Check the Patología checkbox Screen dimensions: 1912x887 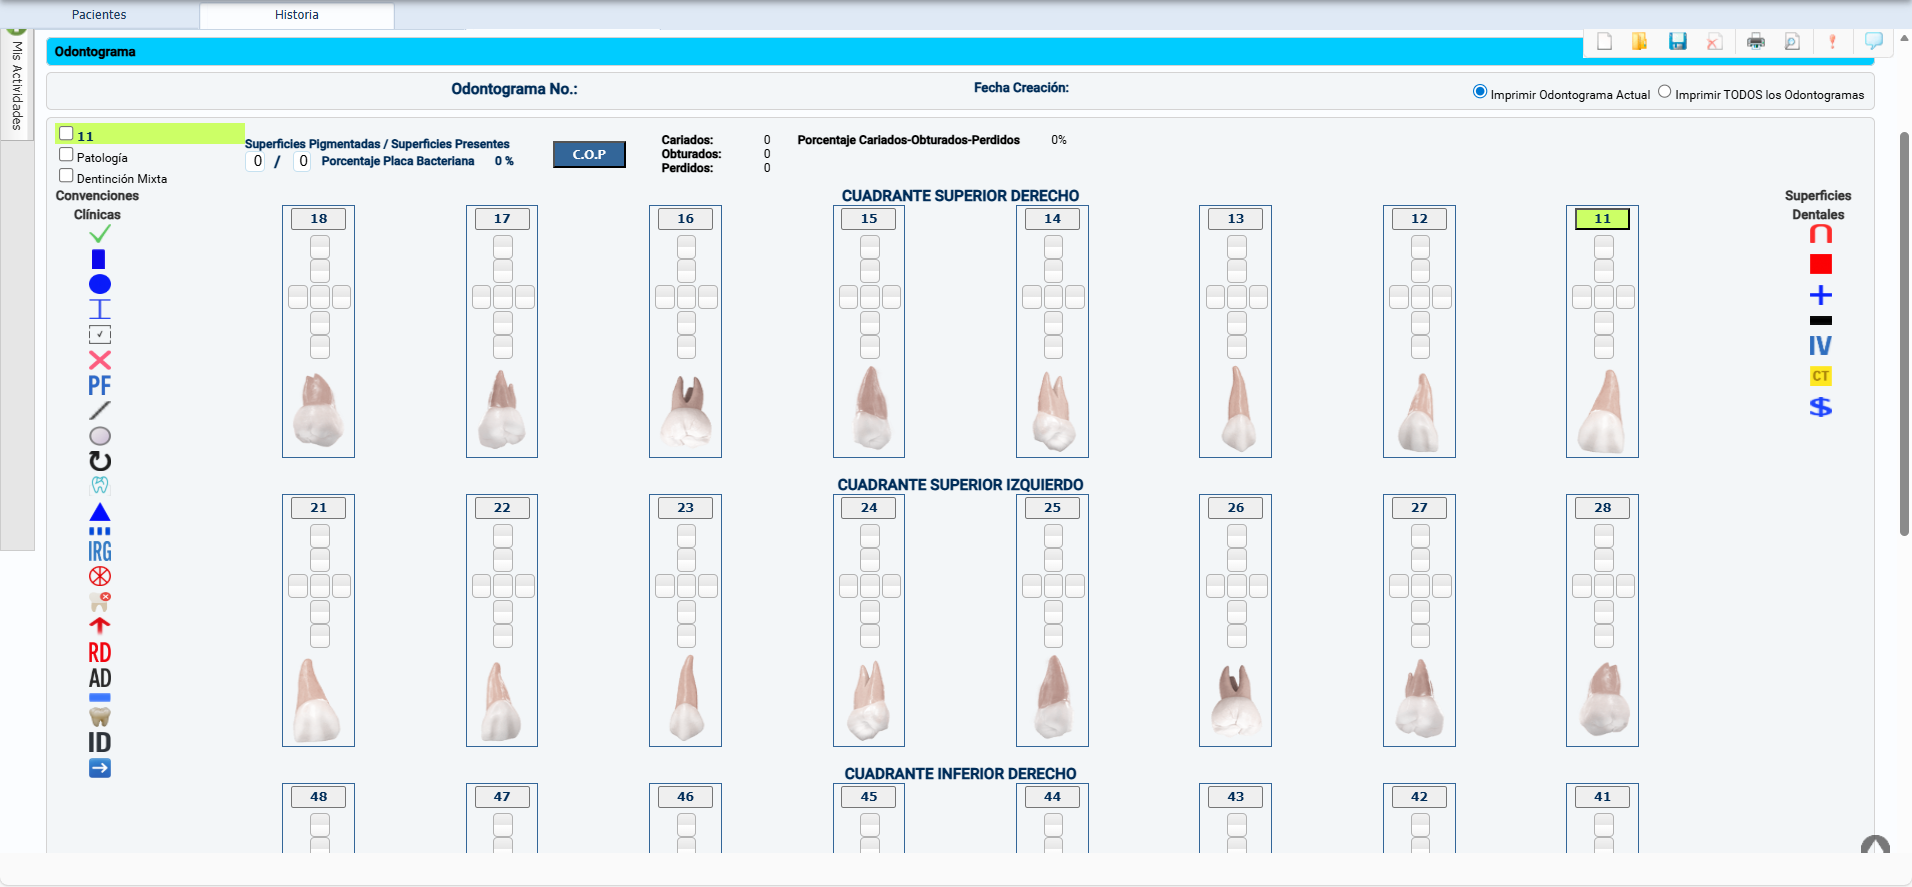[66, 155]
